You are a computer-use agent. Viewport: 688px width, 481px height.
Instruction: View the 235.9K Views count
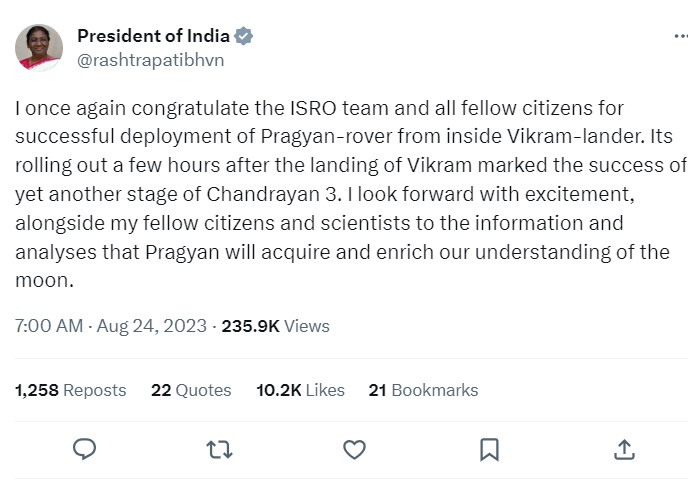point(275,326)
